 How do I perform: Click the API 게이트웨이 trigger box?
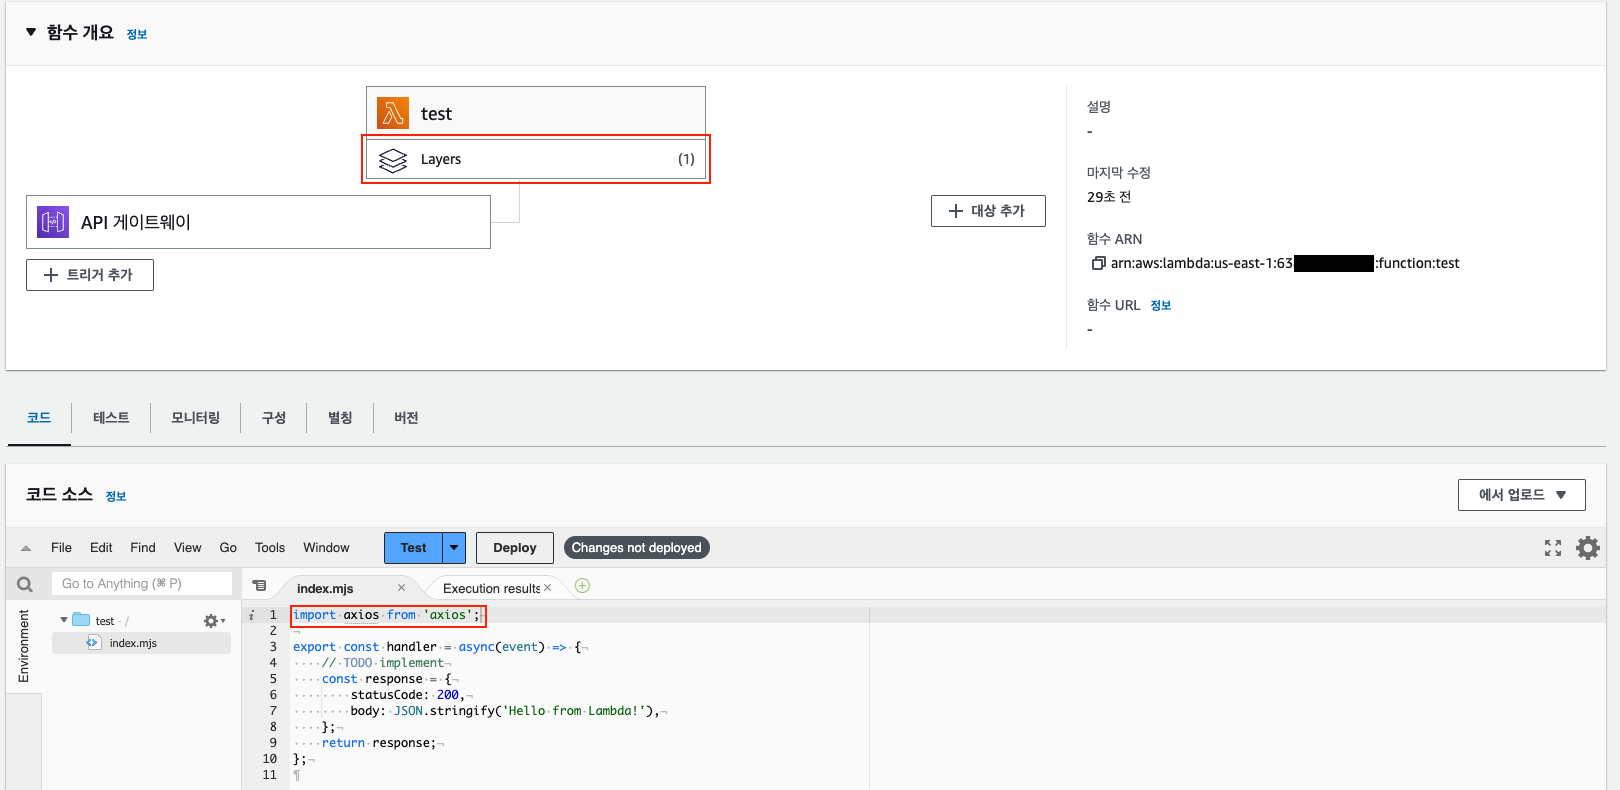[x=258, y=222]
